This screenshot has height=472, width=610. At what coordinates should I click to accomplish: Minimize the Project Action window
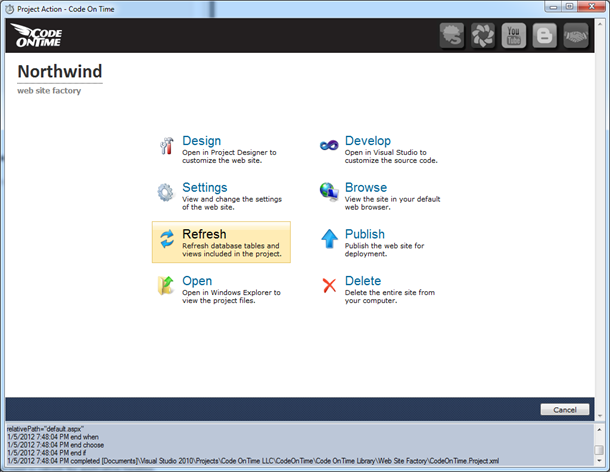click(x=553, y=7)
